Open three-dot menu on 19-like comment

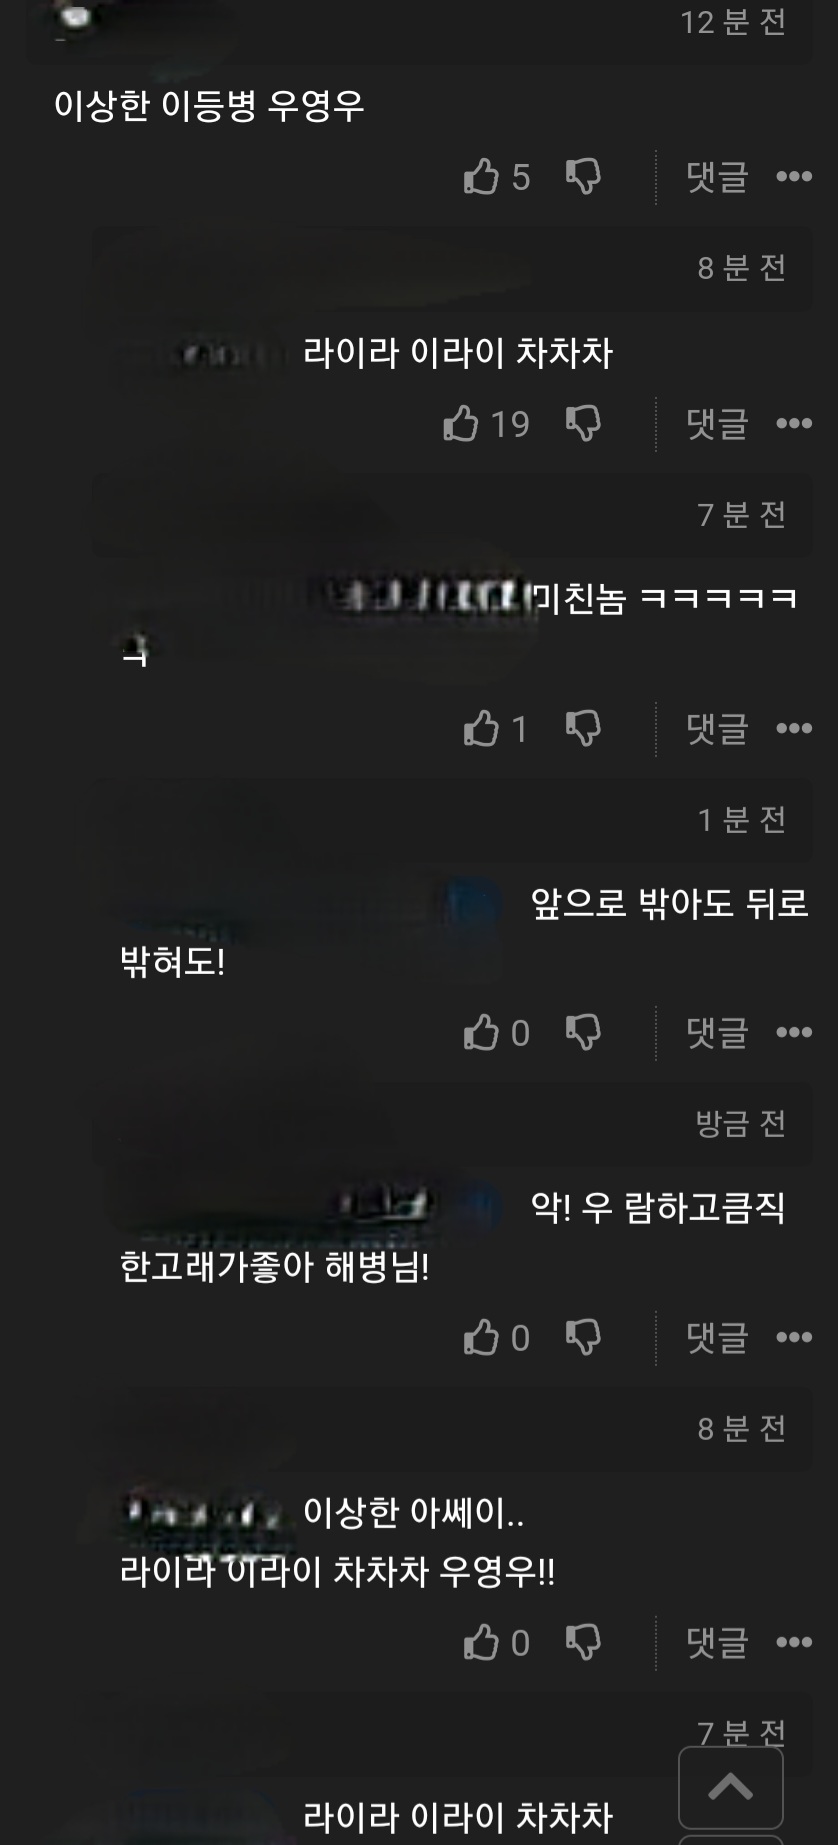(x=794, y=423)
